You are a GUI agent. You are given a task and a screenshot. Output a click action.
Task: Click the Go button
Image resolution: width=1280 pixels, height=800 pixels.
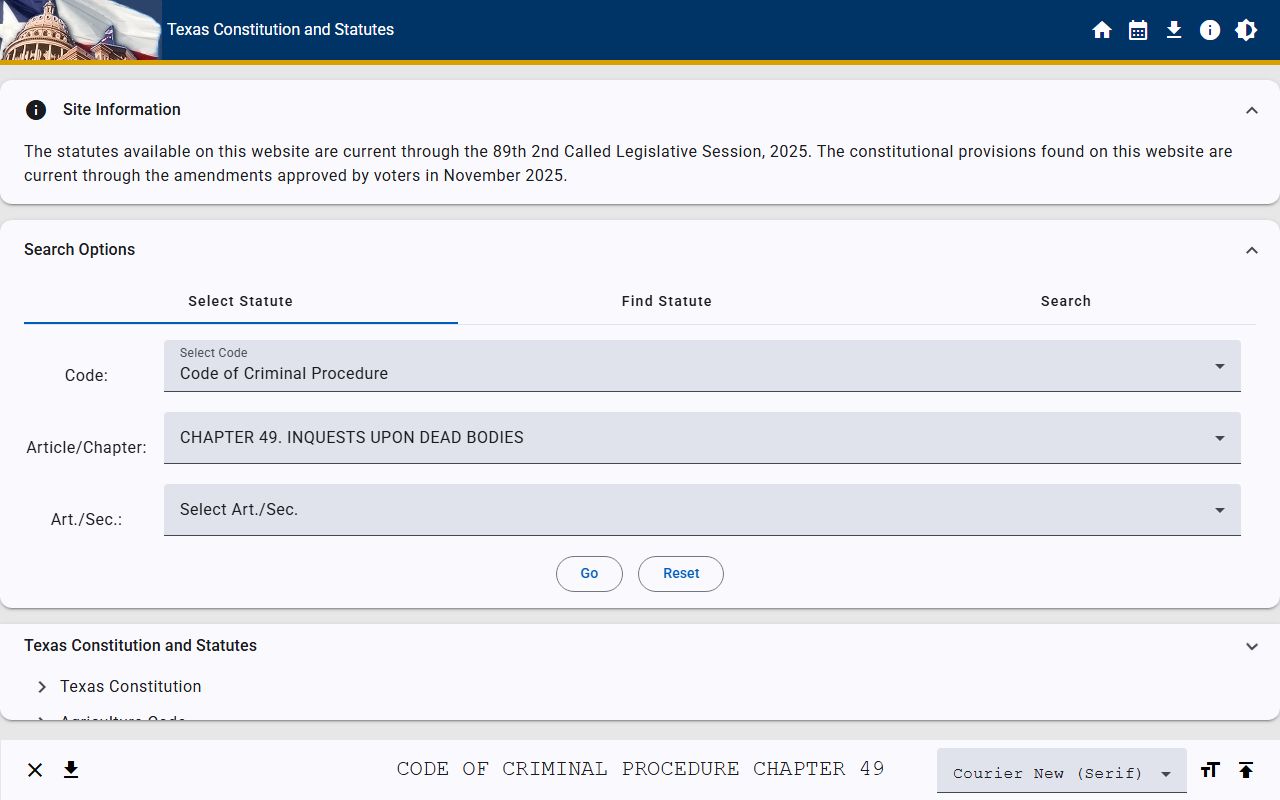click(x=589, y=574)
